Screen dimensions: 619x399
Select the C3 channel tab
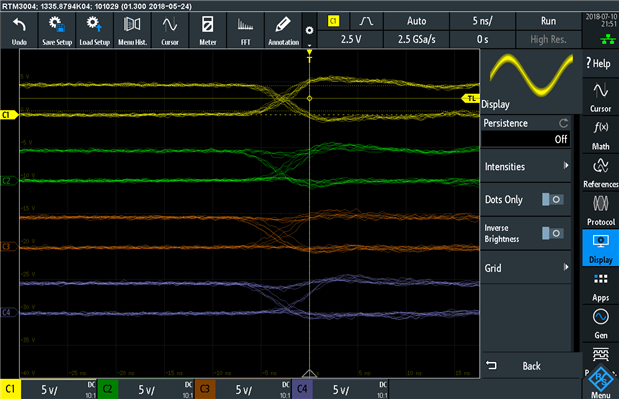205,389
